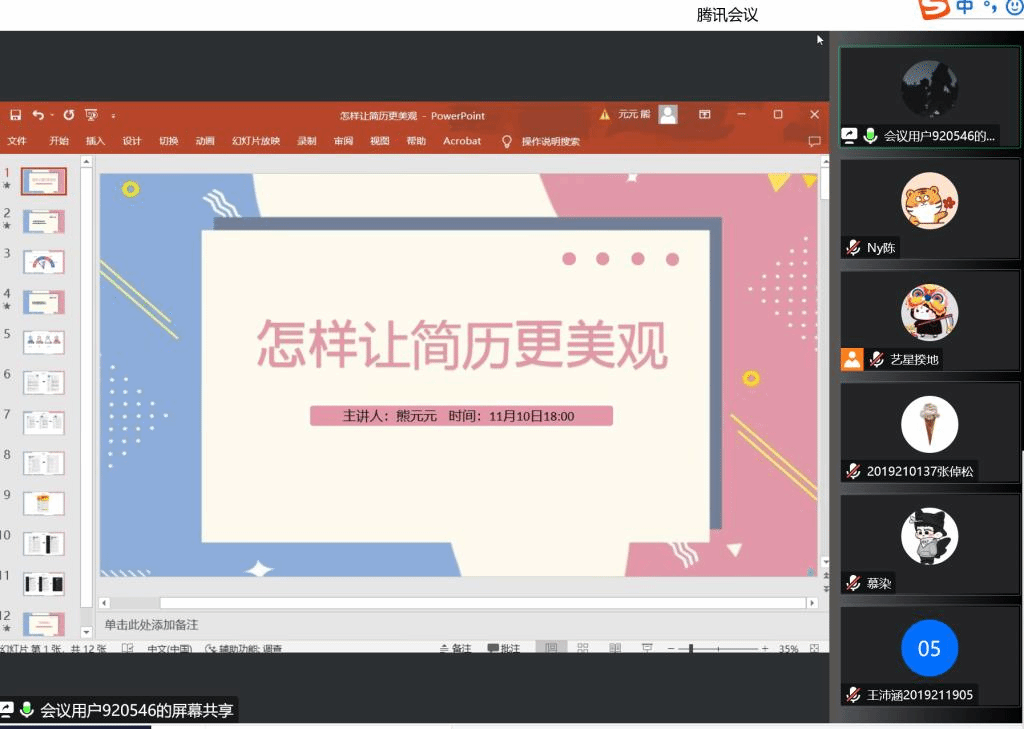Switch to reading view icon in status bar
1024x729 pixels.
[614, 649]
